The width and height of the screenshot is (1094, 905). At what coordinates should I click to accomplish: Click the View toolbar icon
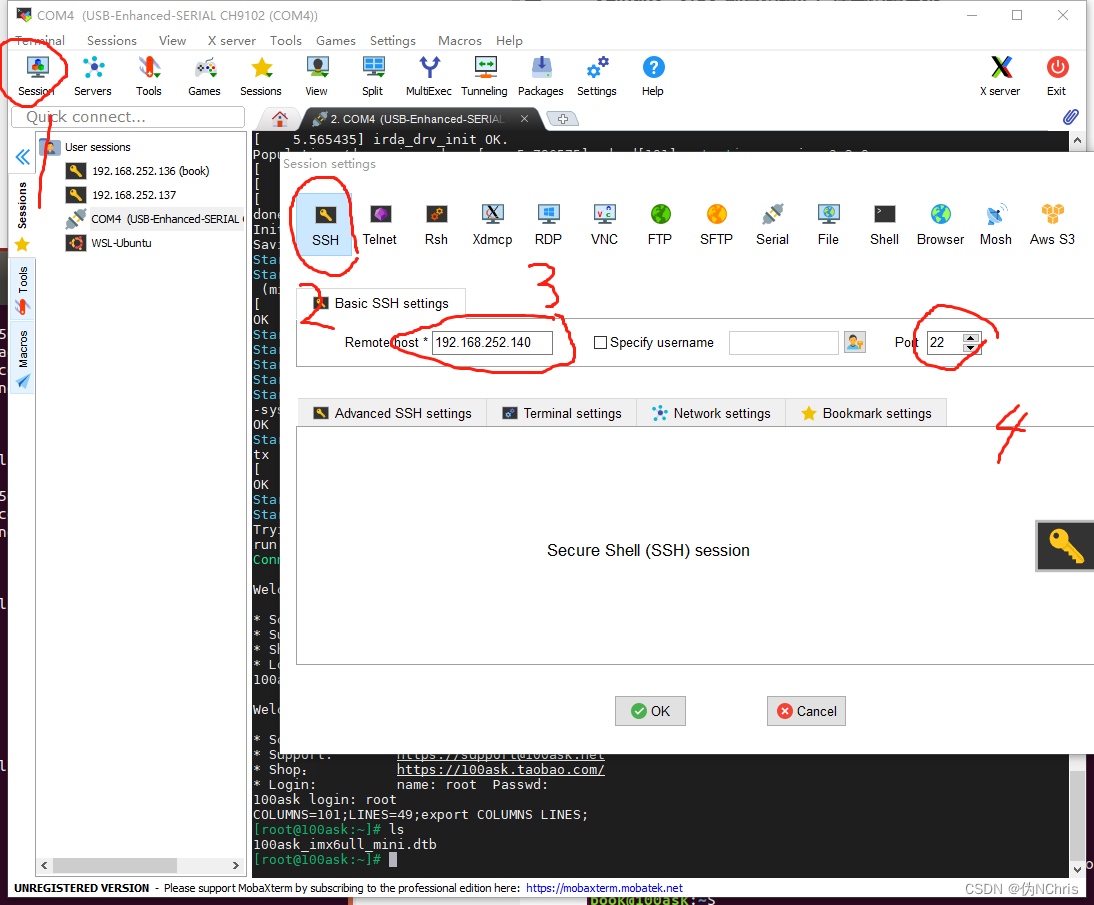[317, 76]
